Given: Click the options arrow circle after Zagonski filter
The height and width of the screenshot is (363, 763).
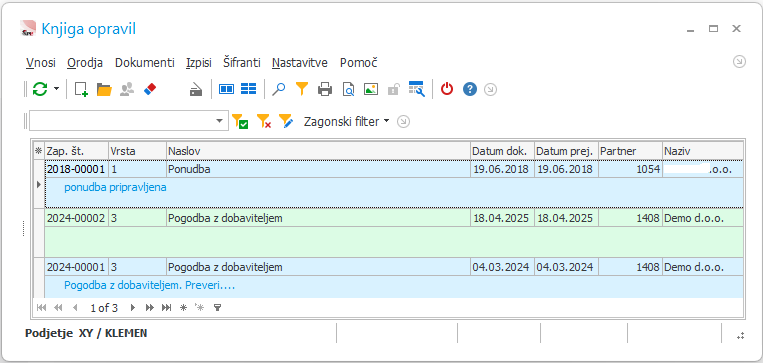Looking at the screenshot, I should pyautogui.click(x=403, y=122).
